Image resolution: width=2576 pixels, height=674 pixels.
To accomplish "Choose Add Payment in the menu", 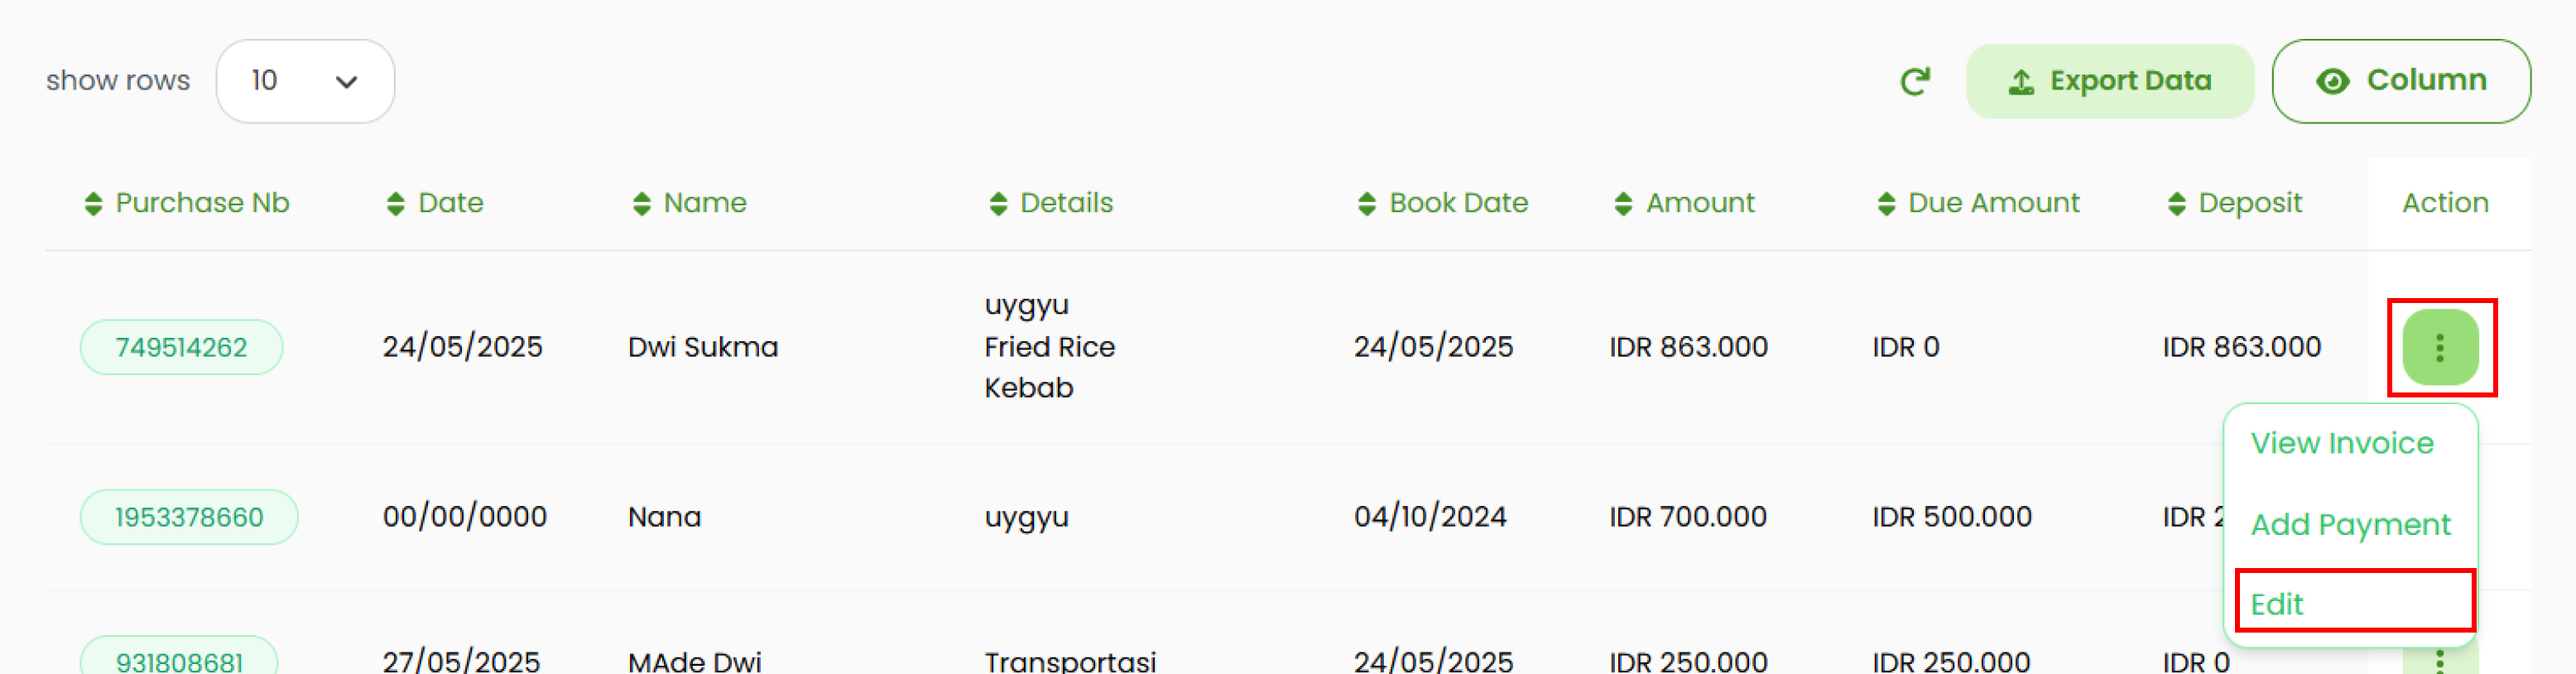I will (x=2349, y=524).
